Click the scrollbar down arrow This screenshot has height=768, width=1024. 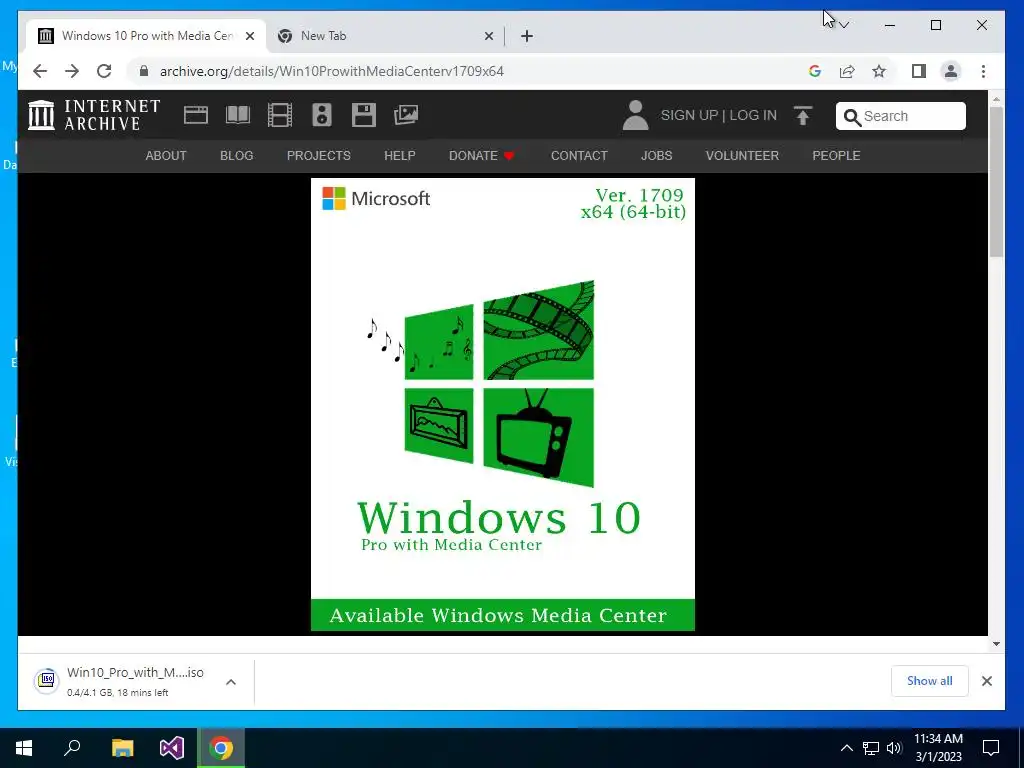(996, 644)
